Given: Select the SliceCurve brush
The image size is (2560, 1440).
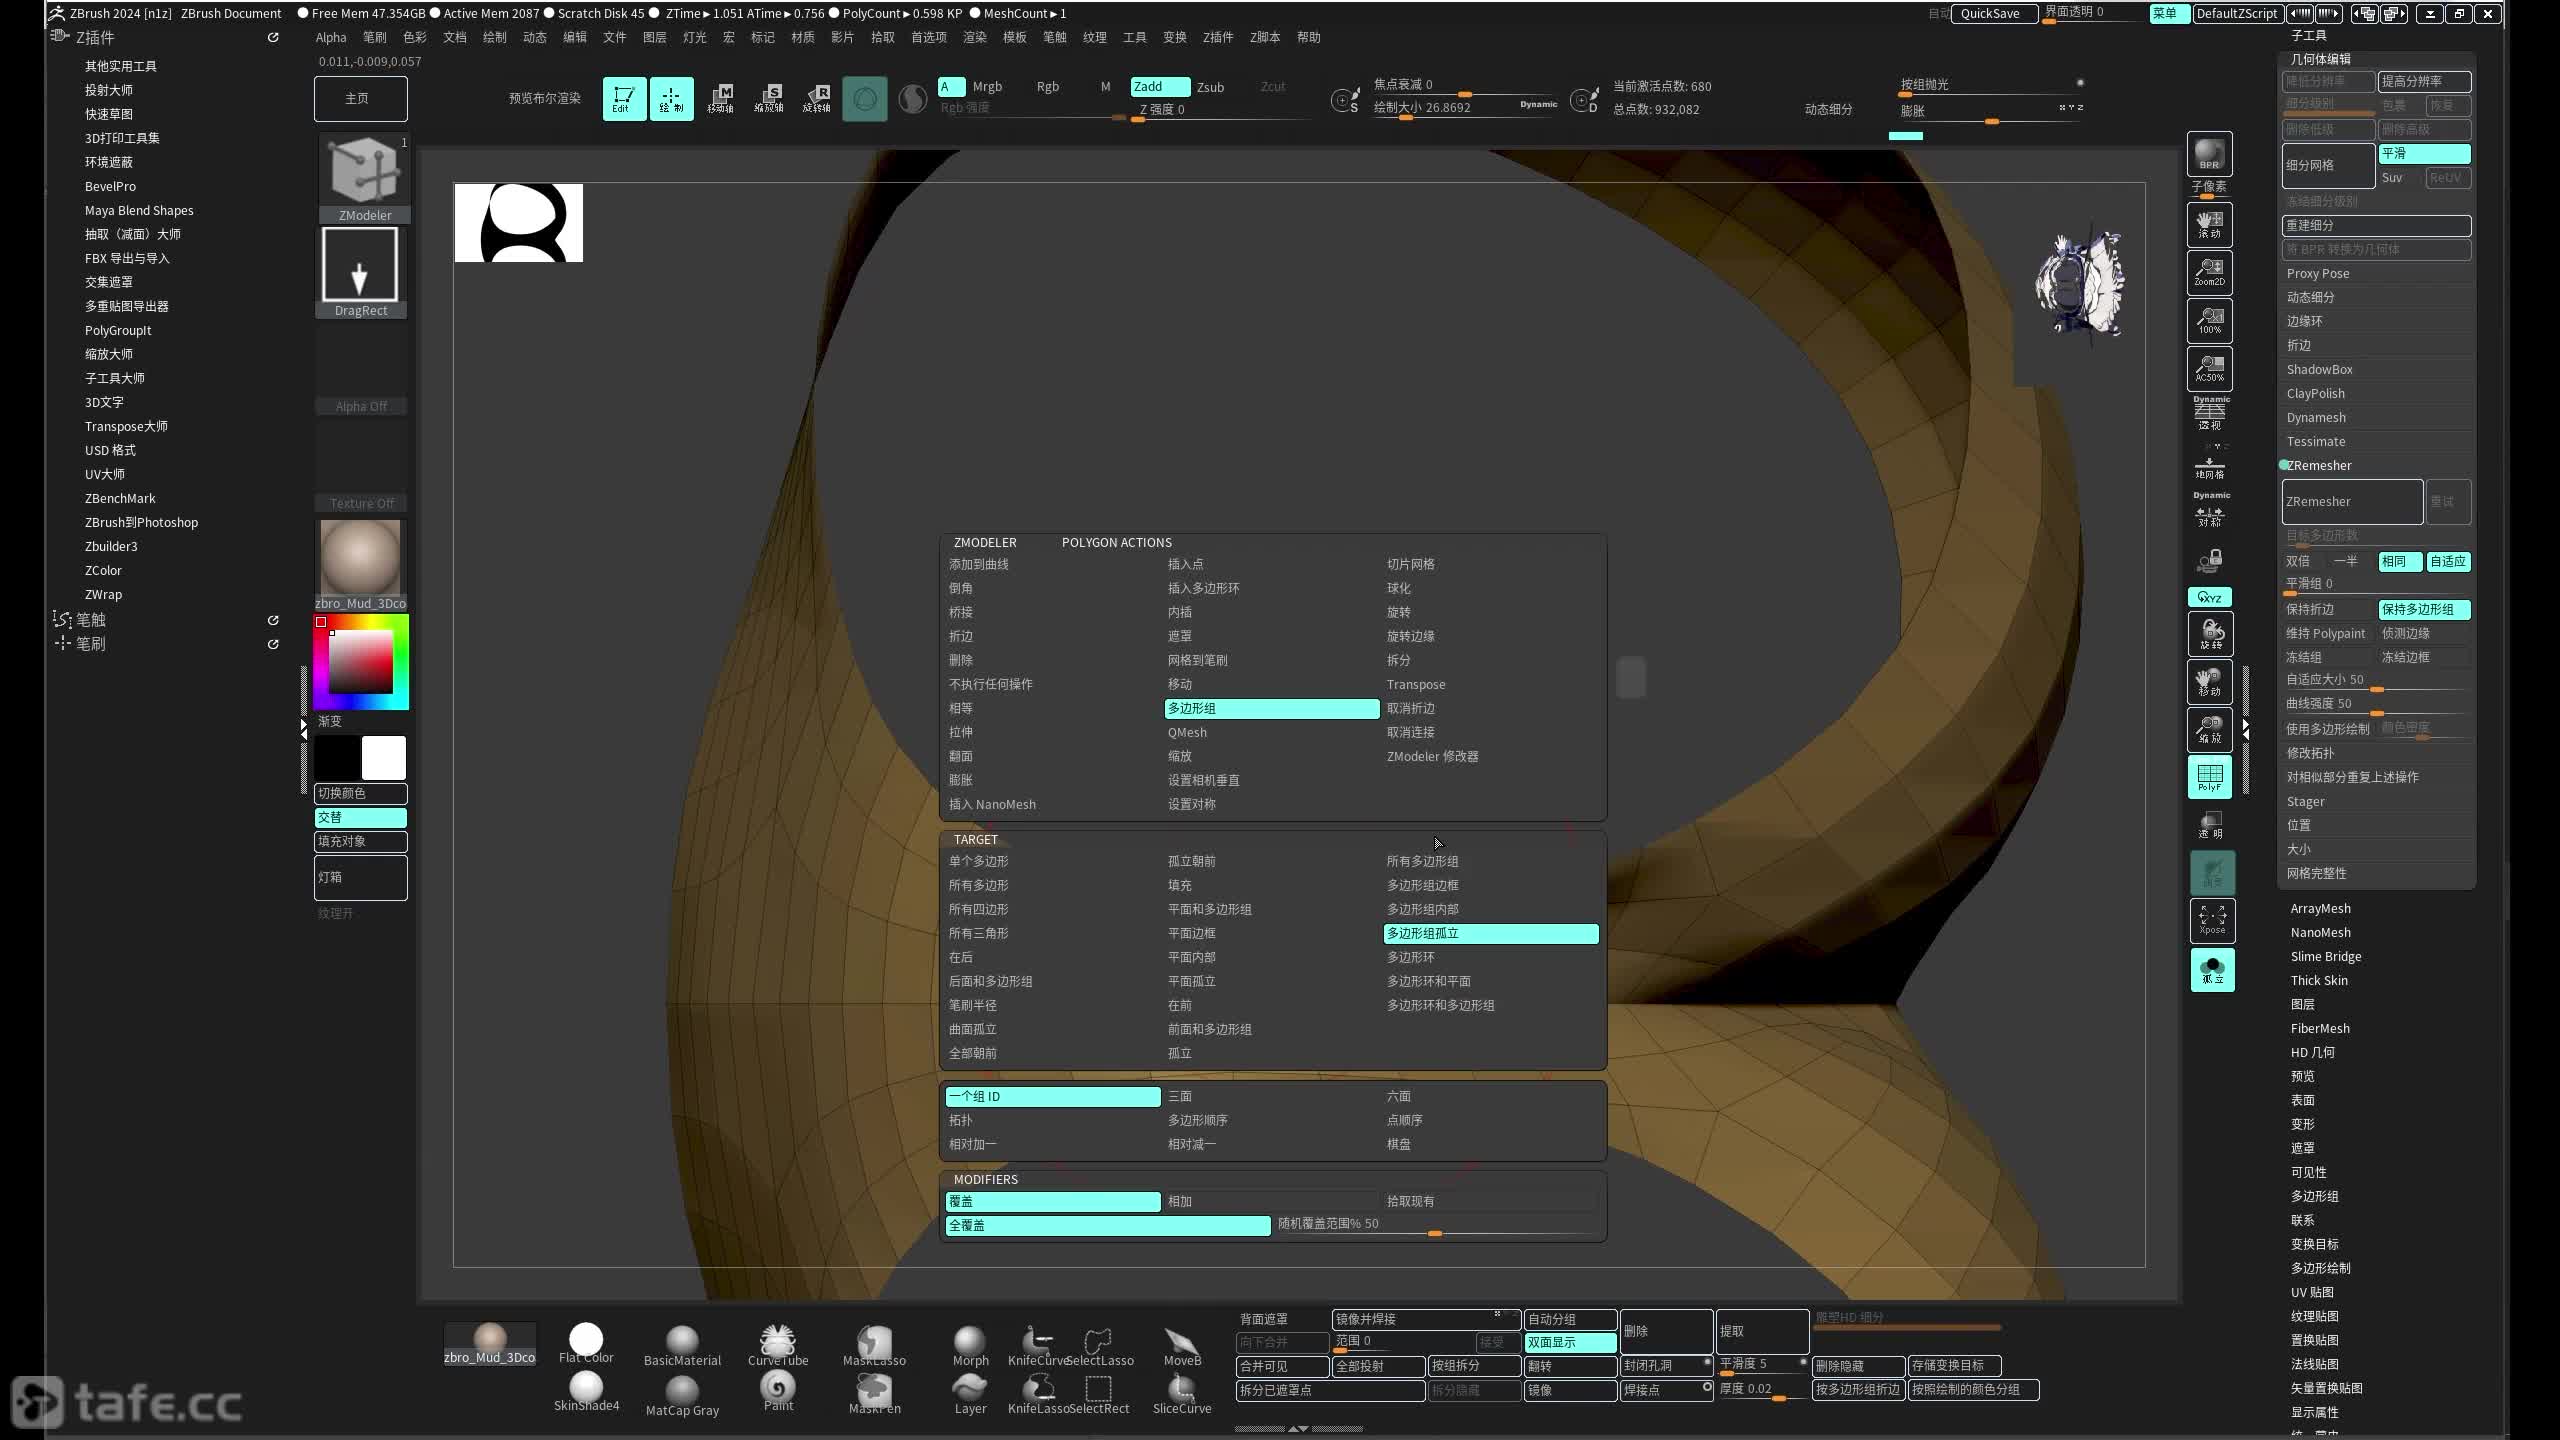Looking at the screenshot, I should click(x=1182, y=1394).
